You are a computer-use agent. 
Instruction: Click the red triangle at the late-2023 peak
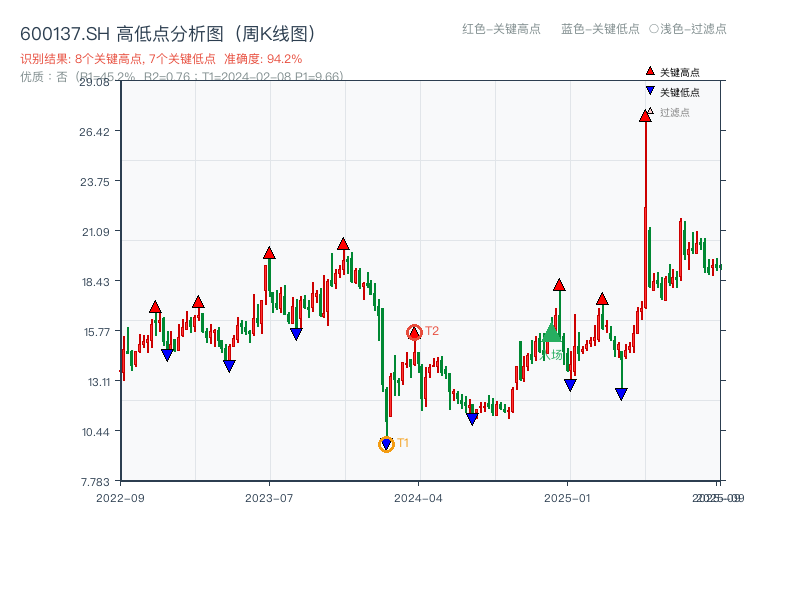click(343, 241)
